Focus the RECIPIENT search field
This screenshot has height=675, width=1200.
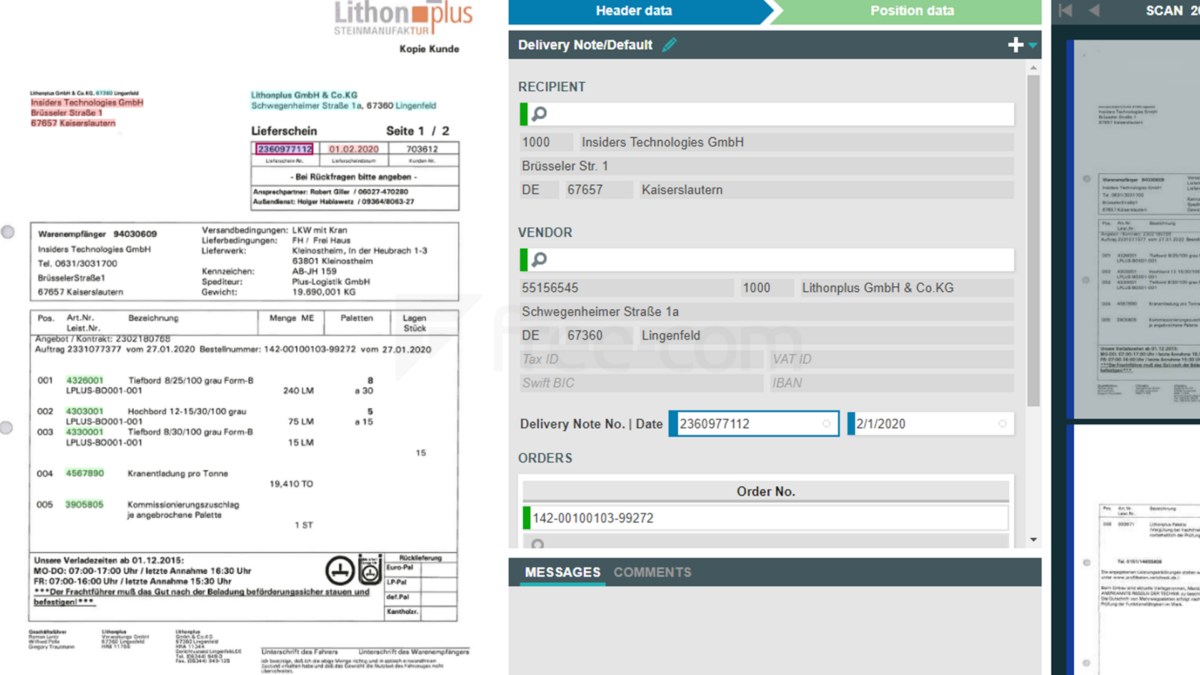[767, 114]
